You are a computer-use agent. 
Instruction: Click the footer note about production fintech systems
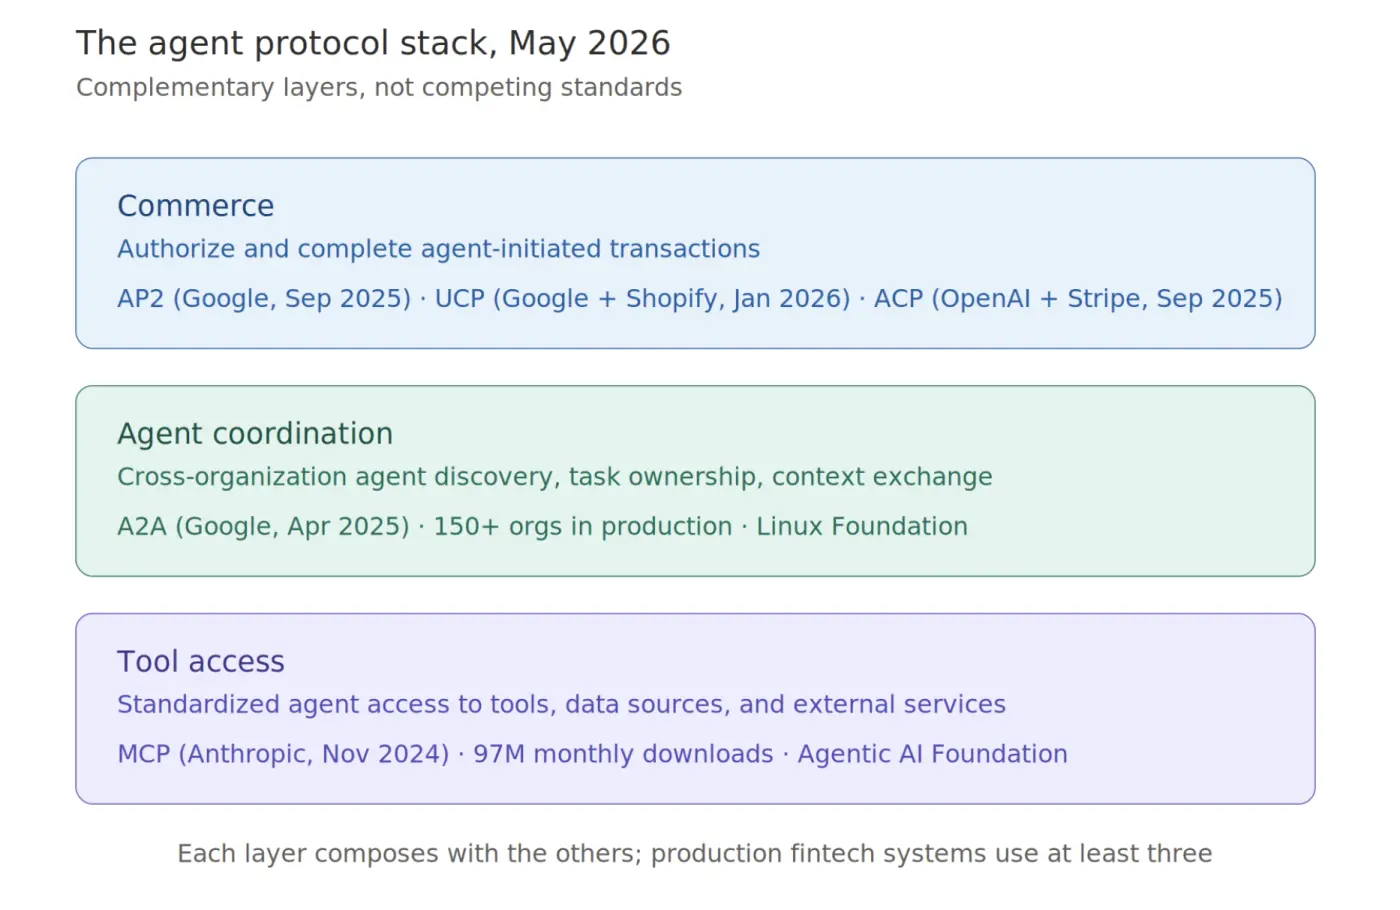pyautogui.click(x=695, y=854)
